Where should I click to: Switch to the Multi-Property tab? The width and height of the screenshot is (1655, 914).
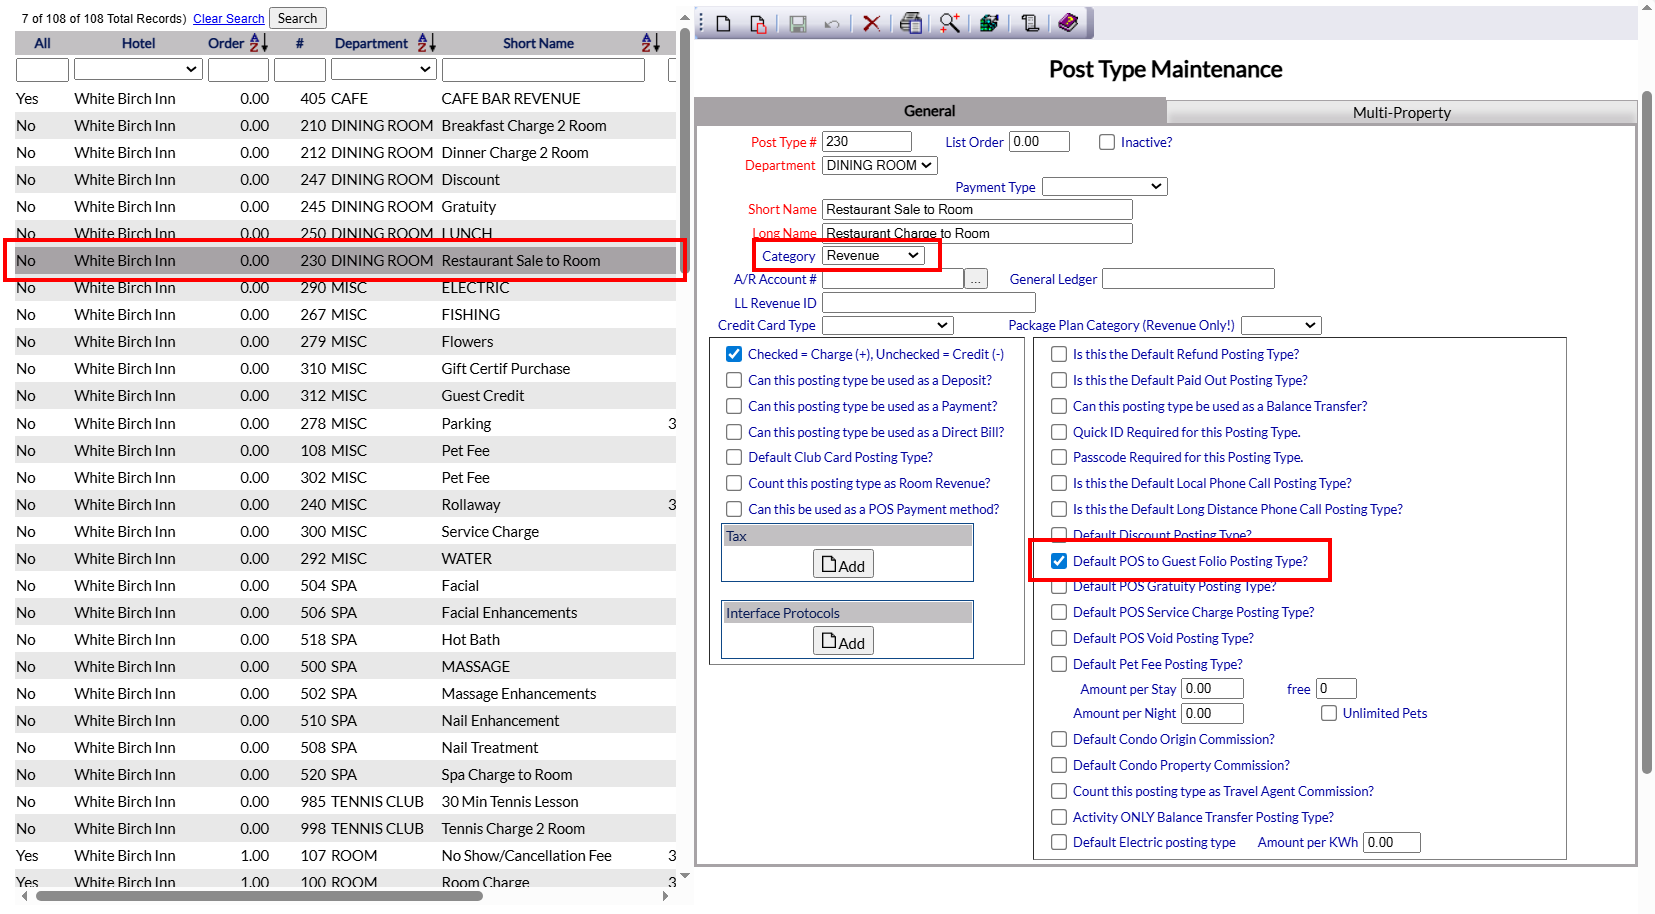1401,112
